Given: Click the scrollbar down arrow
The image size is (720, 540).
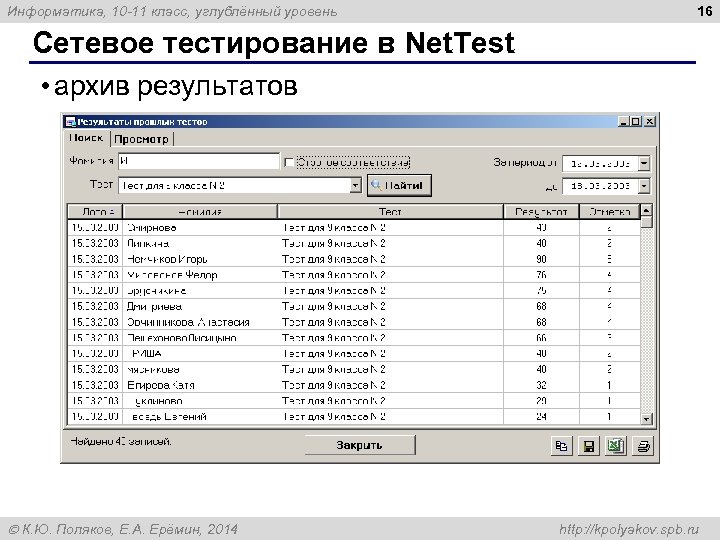Looking at the screenshot, I should (646, 418).
